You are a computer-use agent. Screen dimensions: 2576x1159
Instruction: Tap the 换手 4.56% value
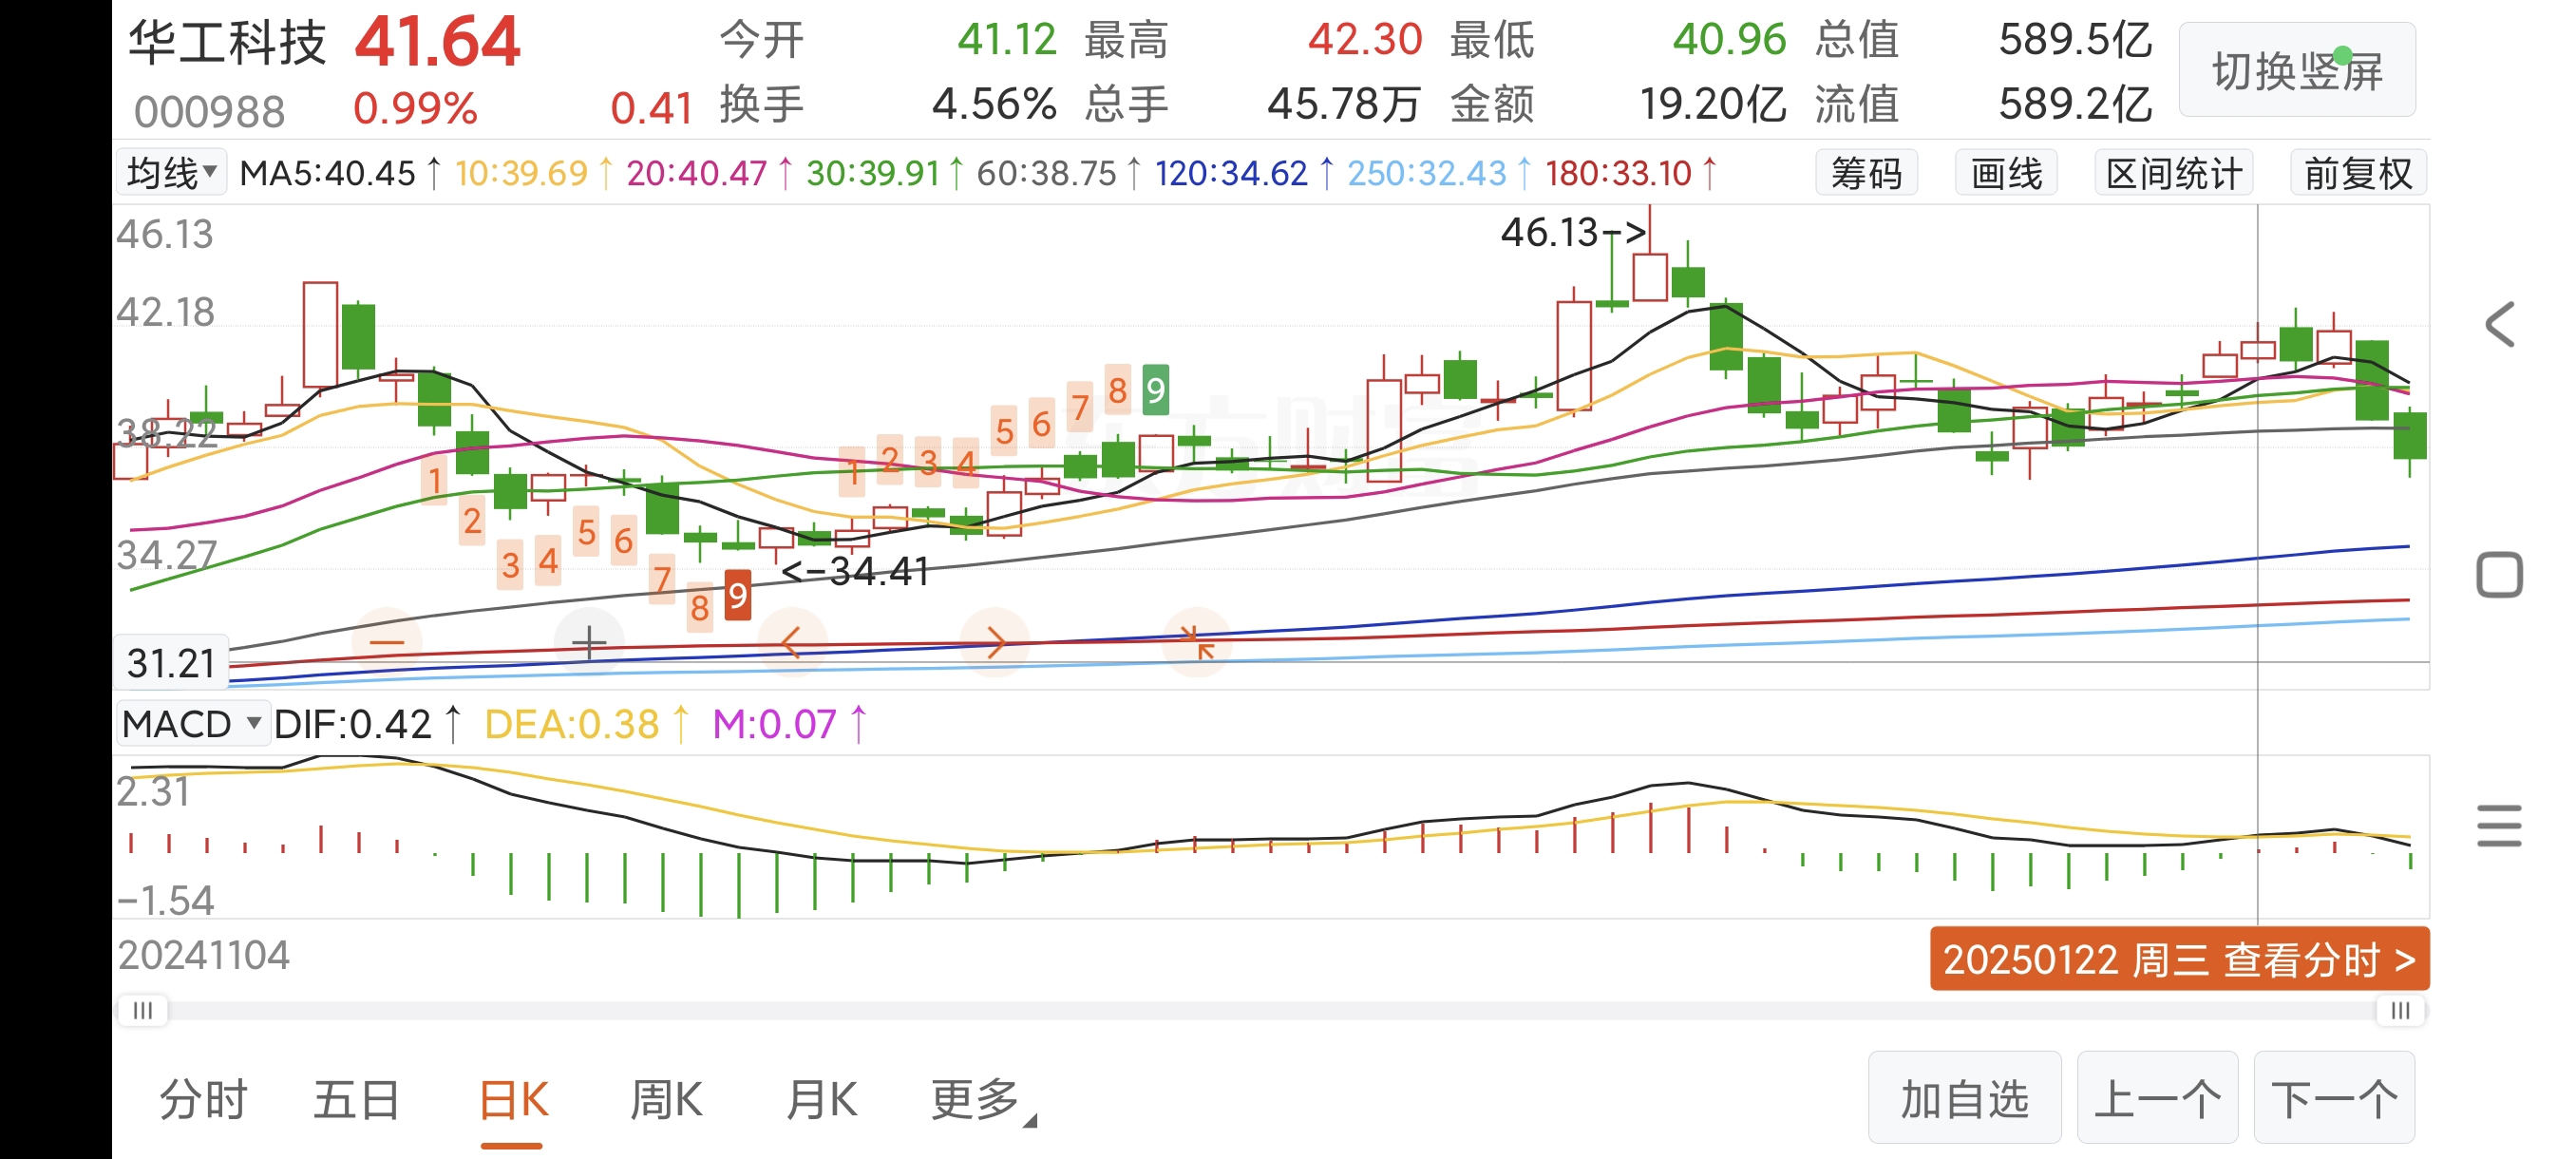coord(993,104)
